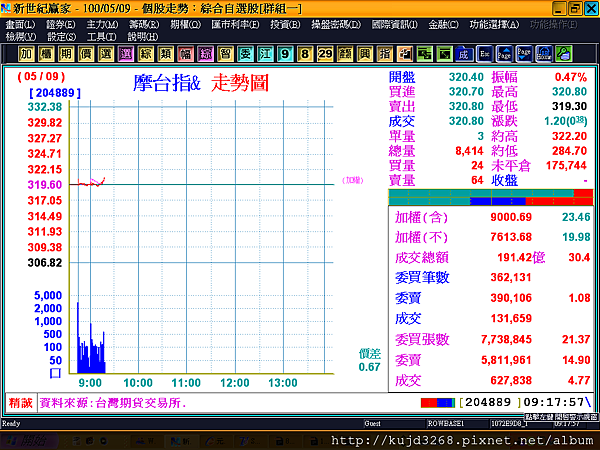The width and height of the screenshot is (600, 450).
Task: Click the 指 index toolbar icon
Action: coord(385,54)
